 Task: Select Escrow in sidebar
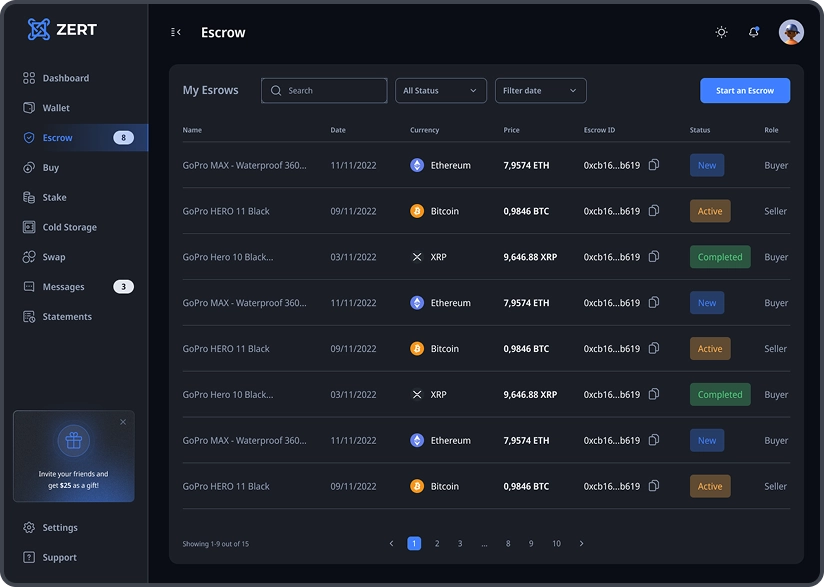pos(77,138)
